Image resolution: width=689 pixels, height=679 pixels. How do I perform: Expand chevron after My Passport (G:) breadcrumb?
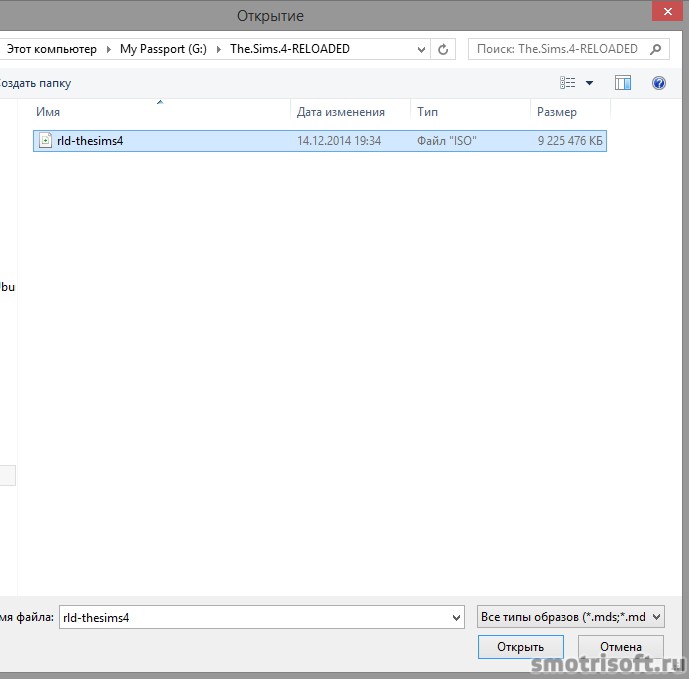point(218,49)
